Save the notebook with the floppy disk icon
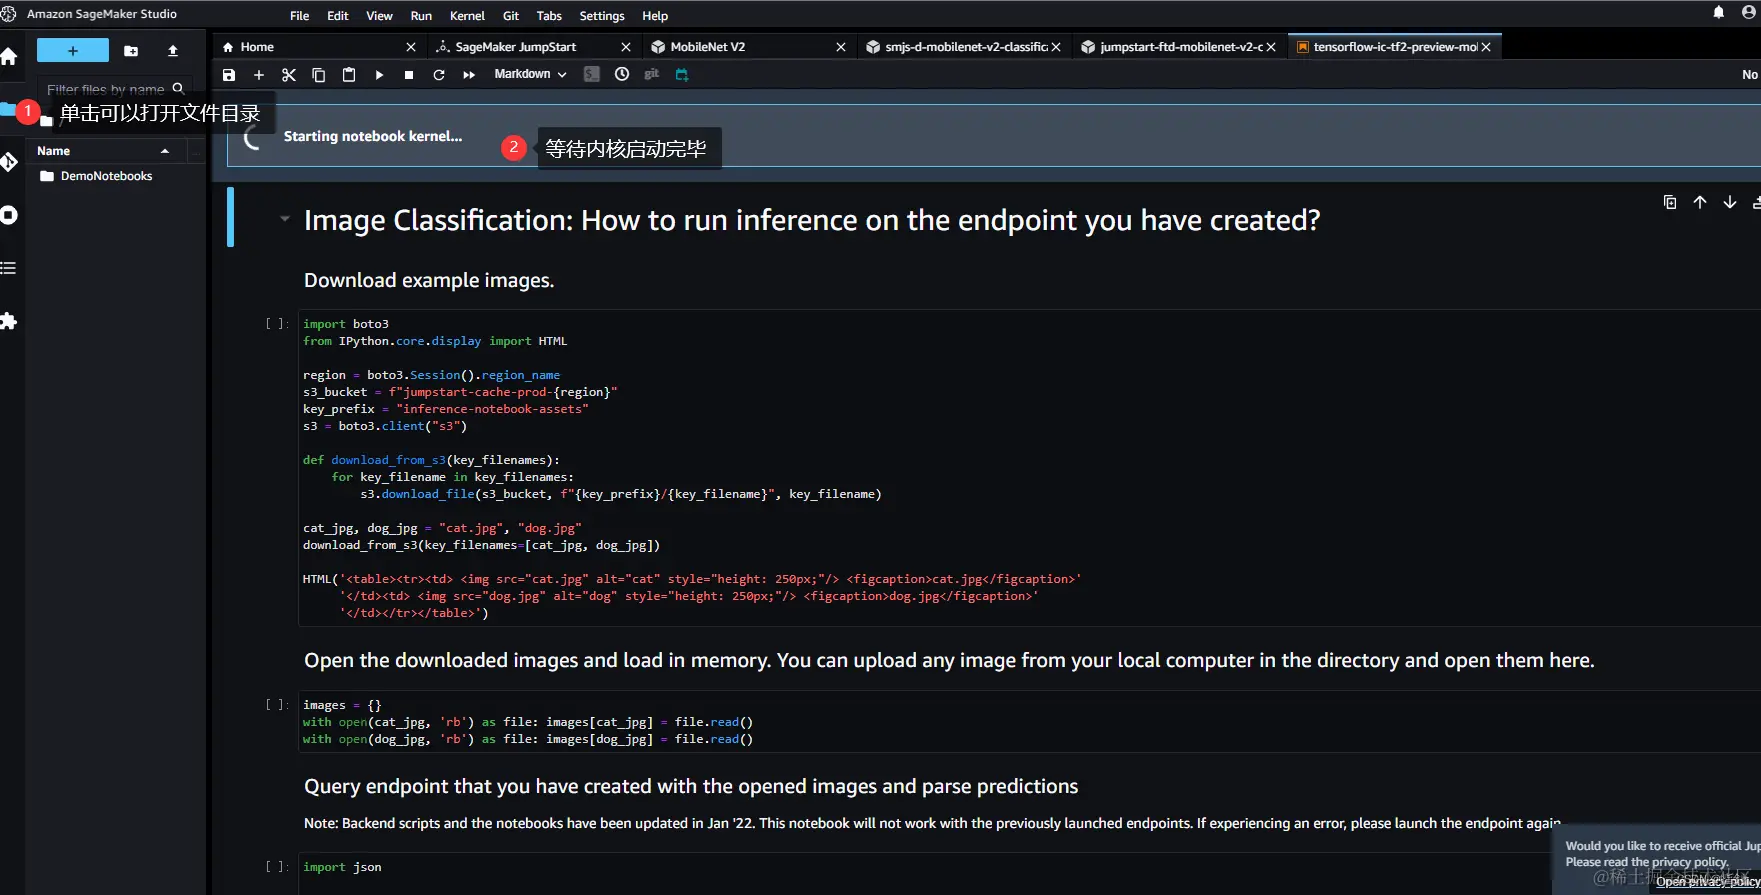Screen dimensions: 1761x895 [x=229, y=75]
